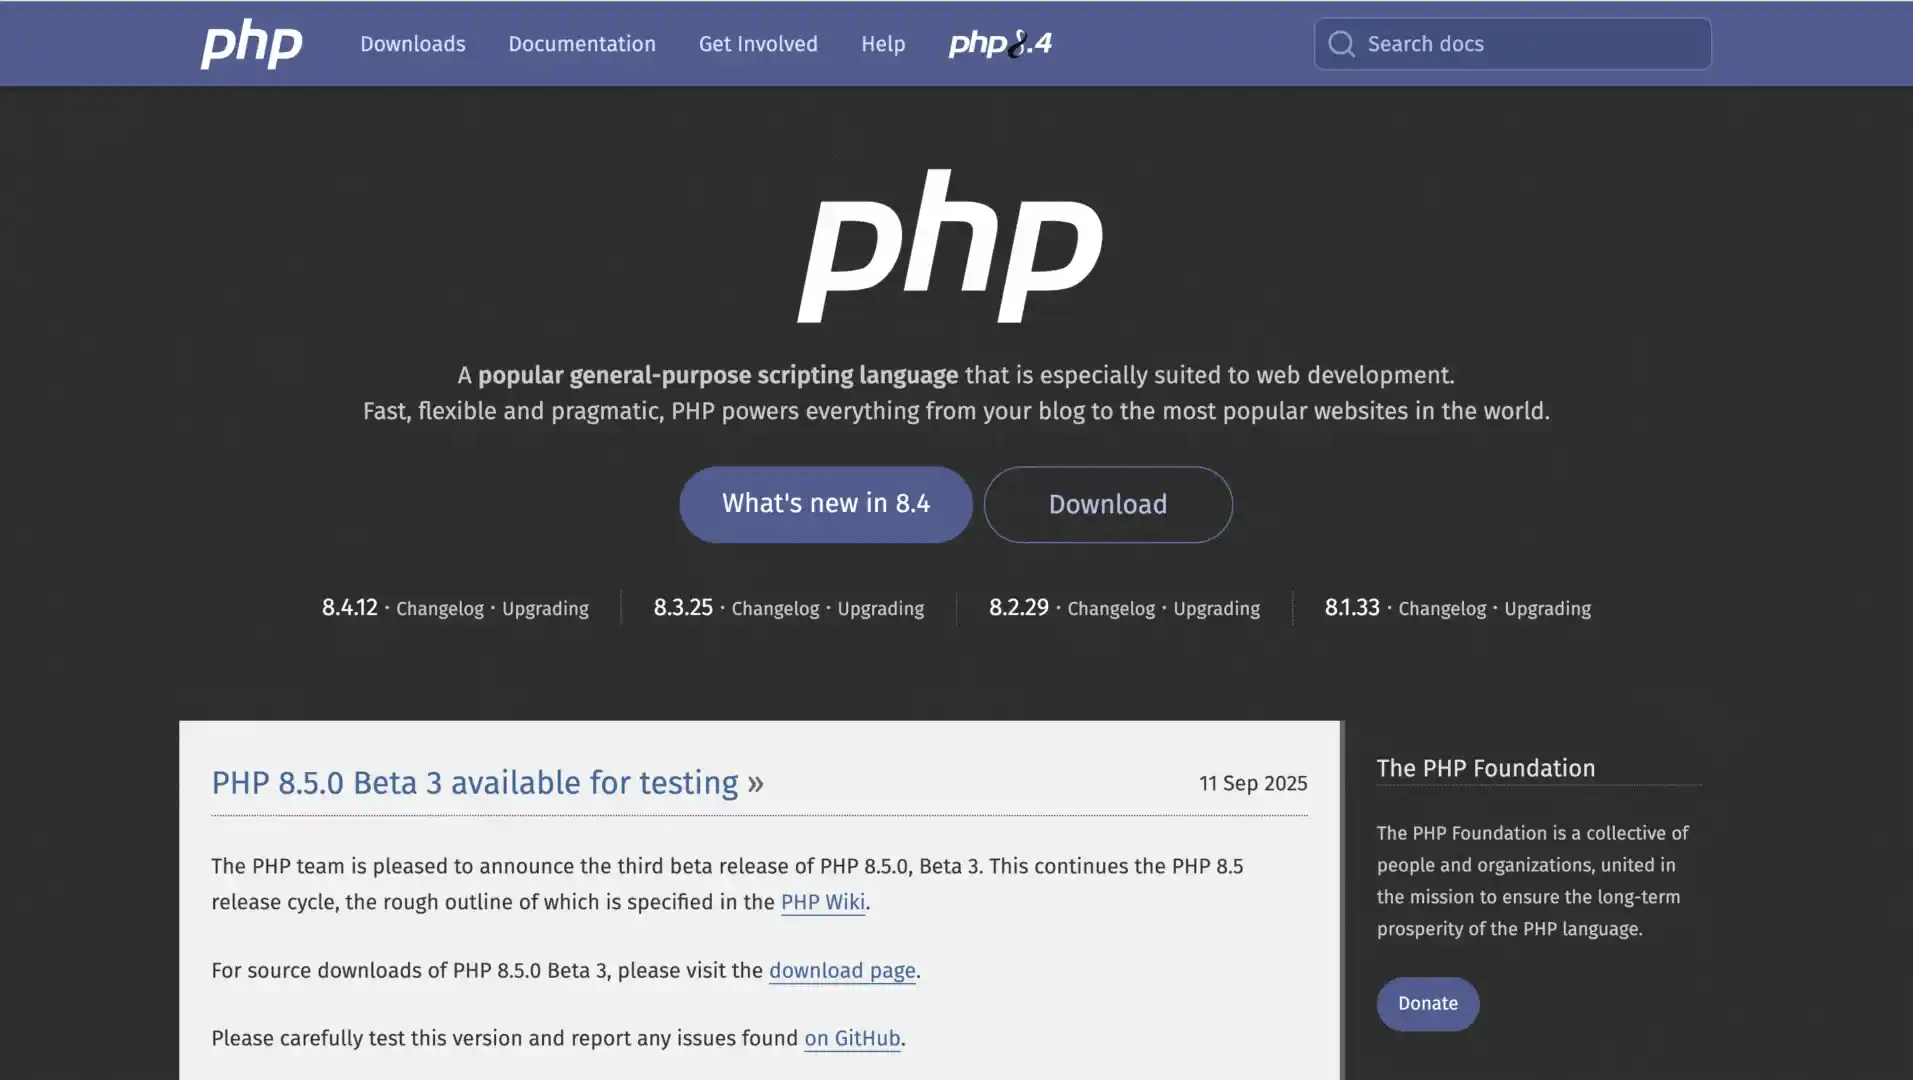Open the Upgrading link for 8.3.25
The width and height of the screenshot is (1913, 1080).
881,609
